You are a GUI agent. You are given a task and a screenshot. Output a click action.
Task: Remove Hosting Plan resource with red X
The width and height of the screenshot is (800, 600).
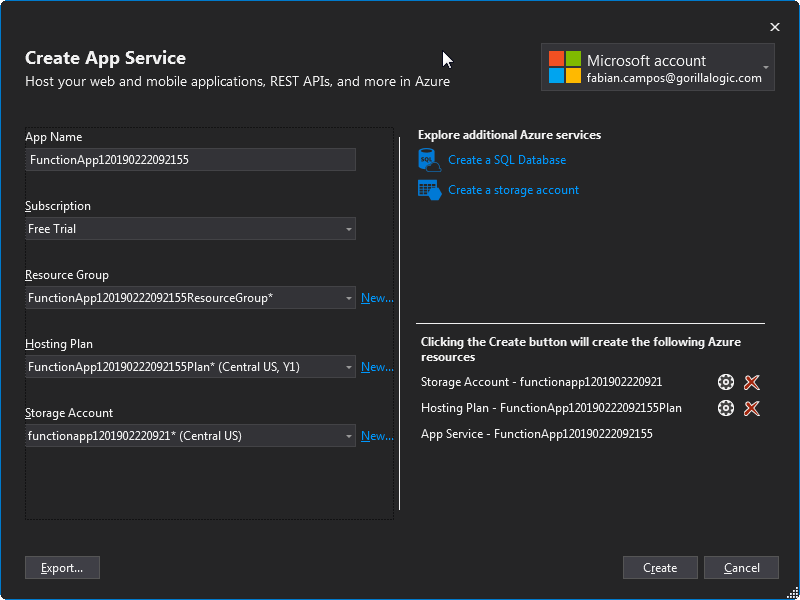pos(752,408)
